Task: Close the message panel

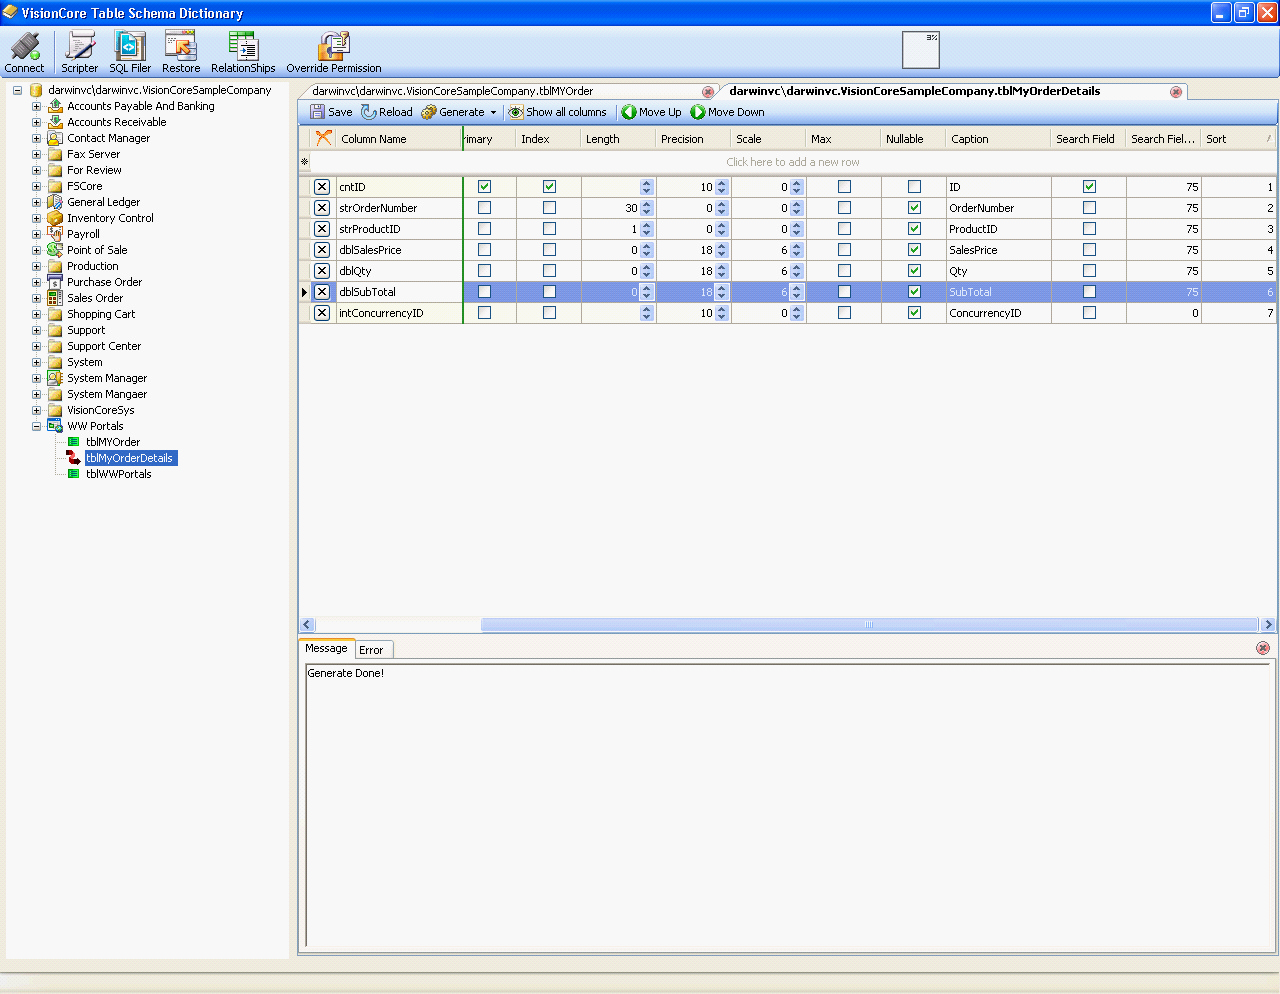Action: tap(1263, 648)
